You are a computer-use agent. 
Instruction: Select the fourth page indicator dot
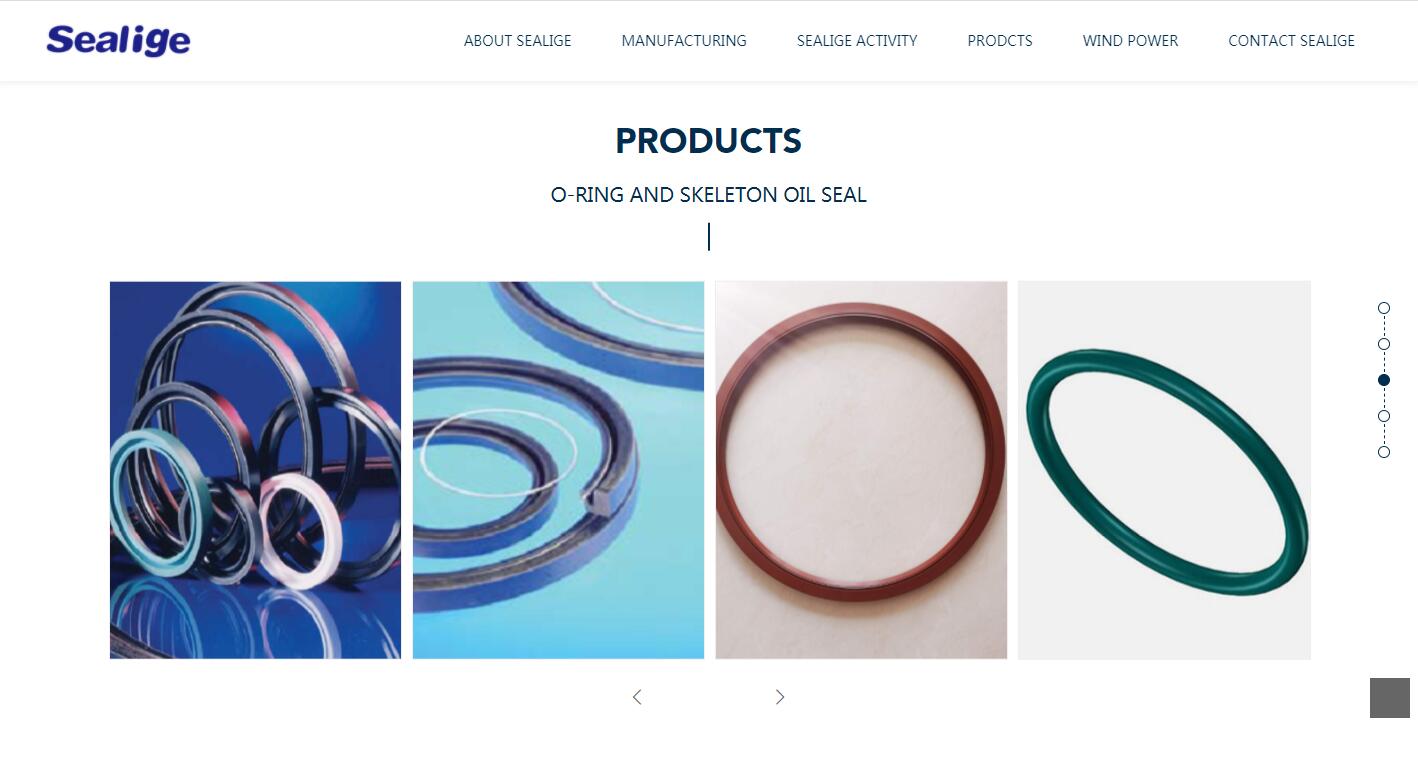[x=1384, y=416]
